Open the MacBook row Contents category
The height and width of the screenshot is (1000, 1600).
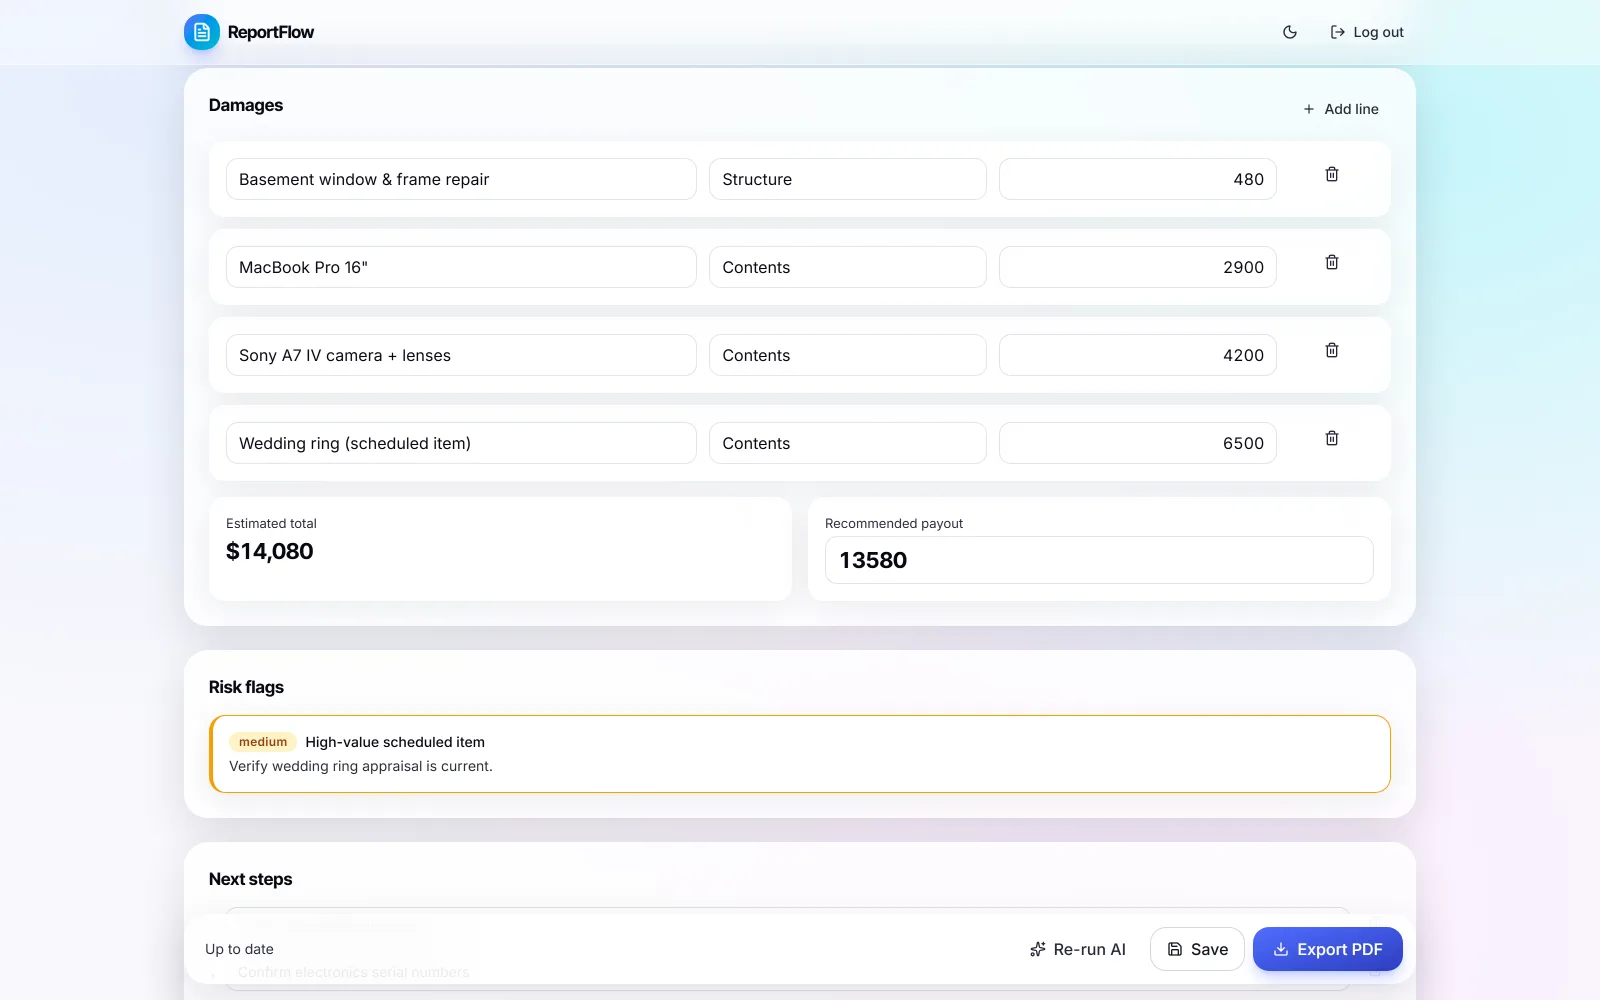pos(848,267)
